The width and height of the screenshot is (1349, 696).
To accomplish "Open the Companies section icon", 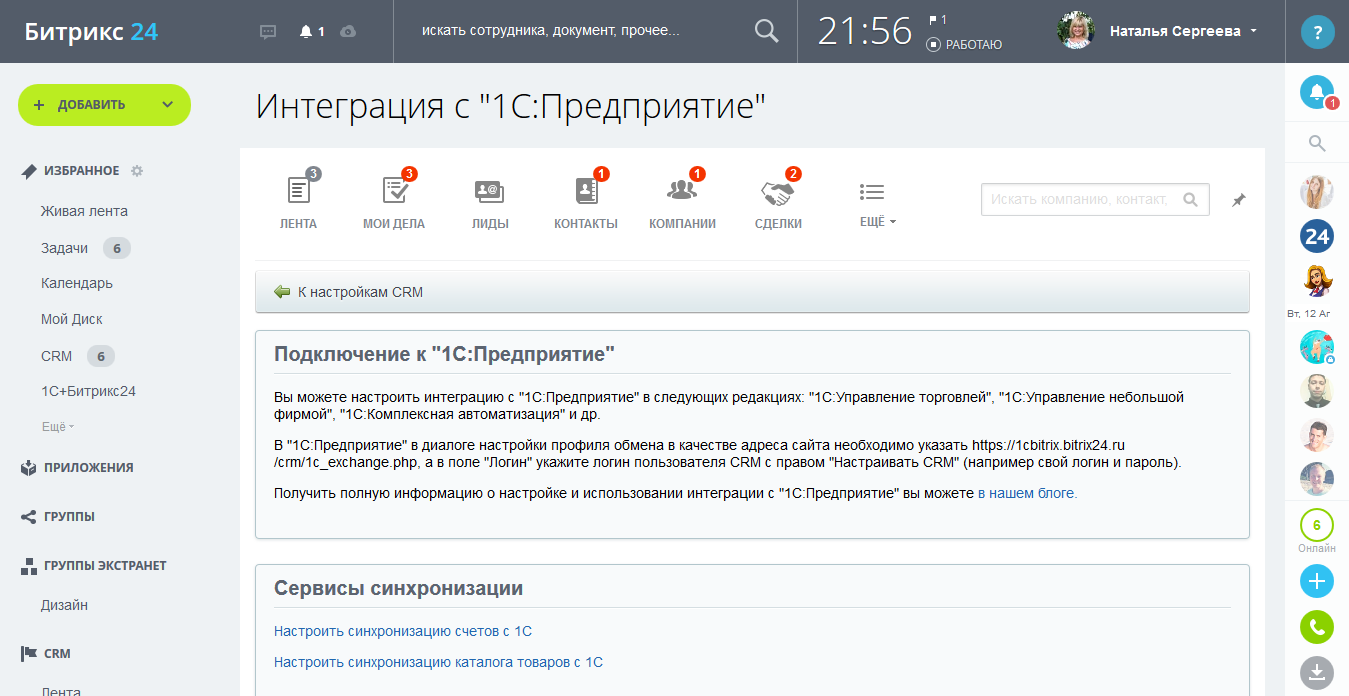I will point(681,191).
